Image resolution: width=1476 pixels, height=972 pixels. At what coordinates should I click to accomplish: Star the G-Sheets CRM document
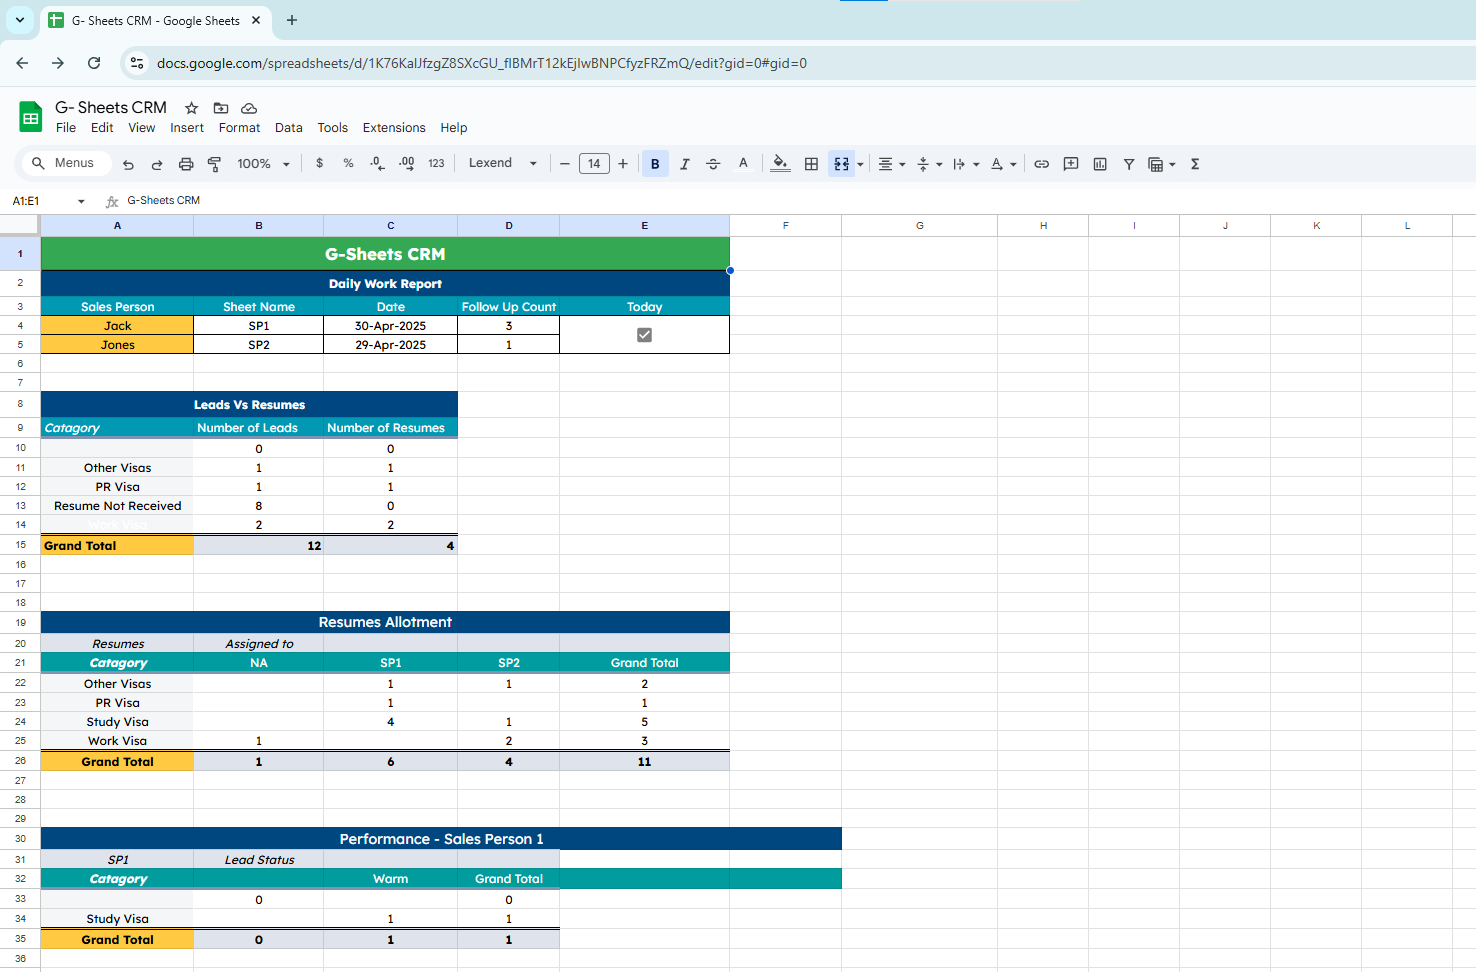[191, 108]
